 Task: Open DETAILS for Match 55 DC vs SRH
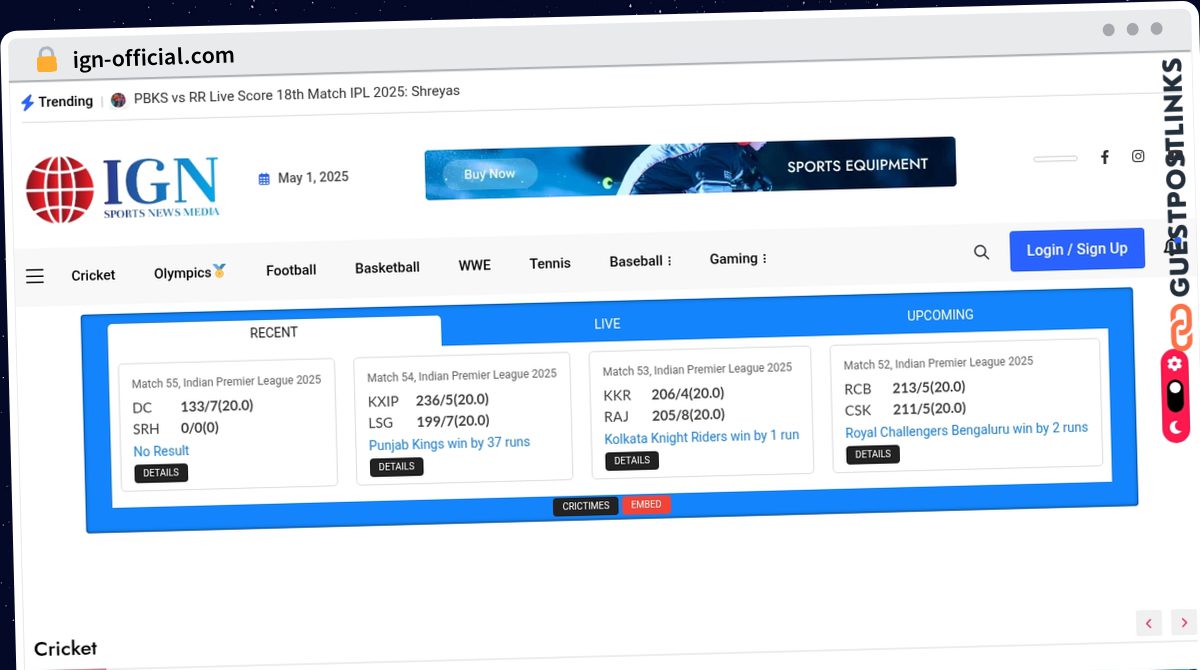point(161,473)
